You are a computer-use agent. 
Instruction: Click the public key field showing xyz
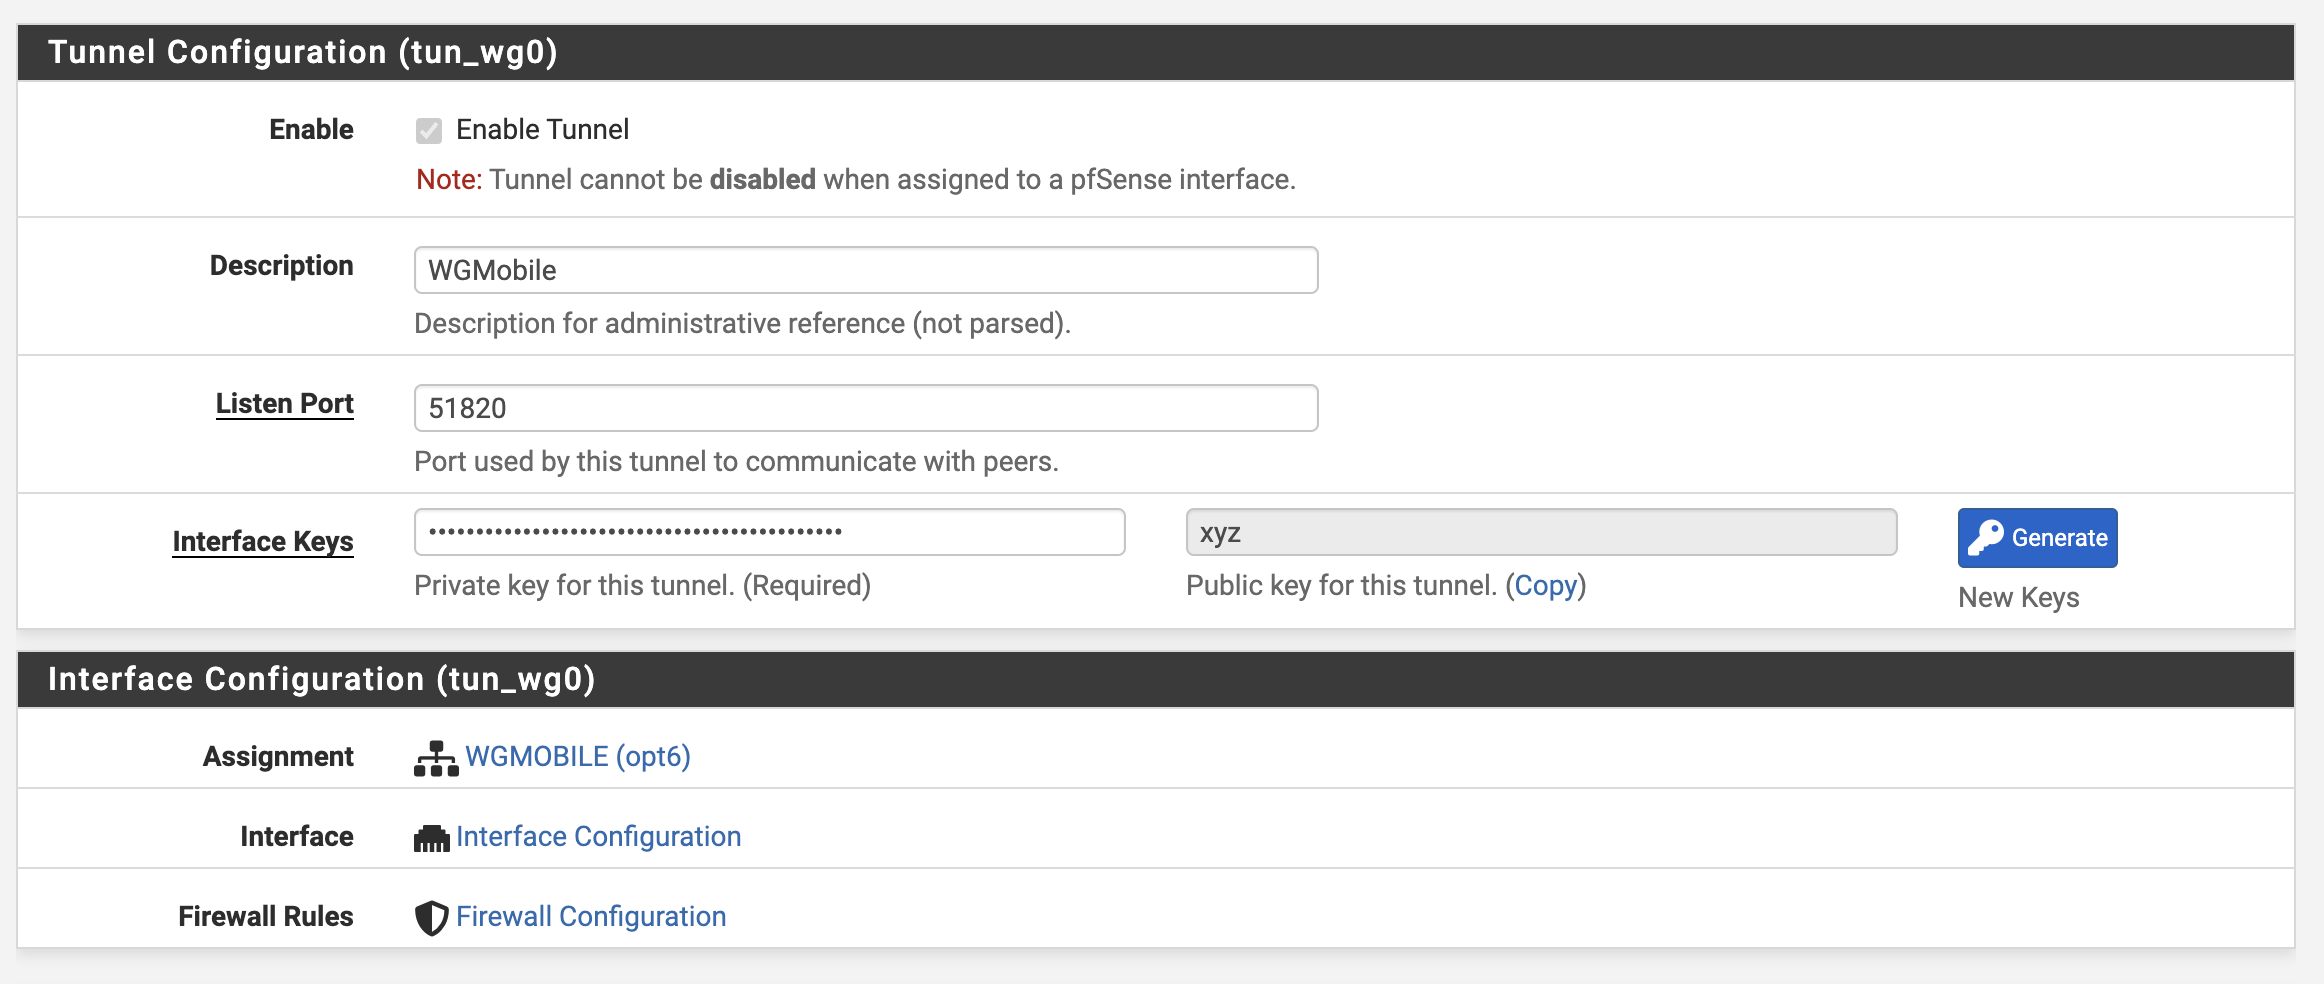(x=1541, y=532)
